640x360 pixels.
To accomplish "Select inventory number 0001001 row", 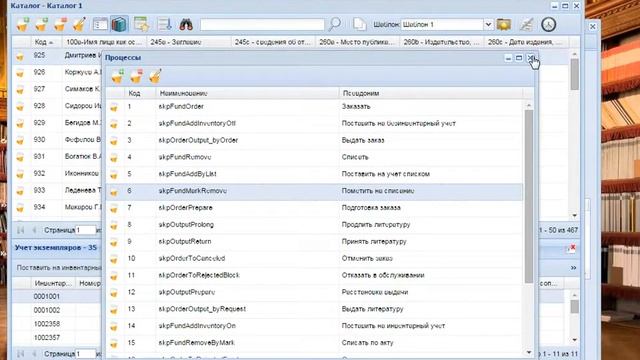I will [x=57, y=296].
